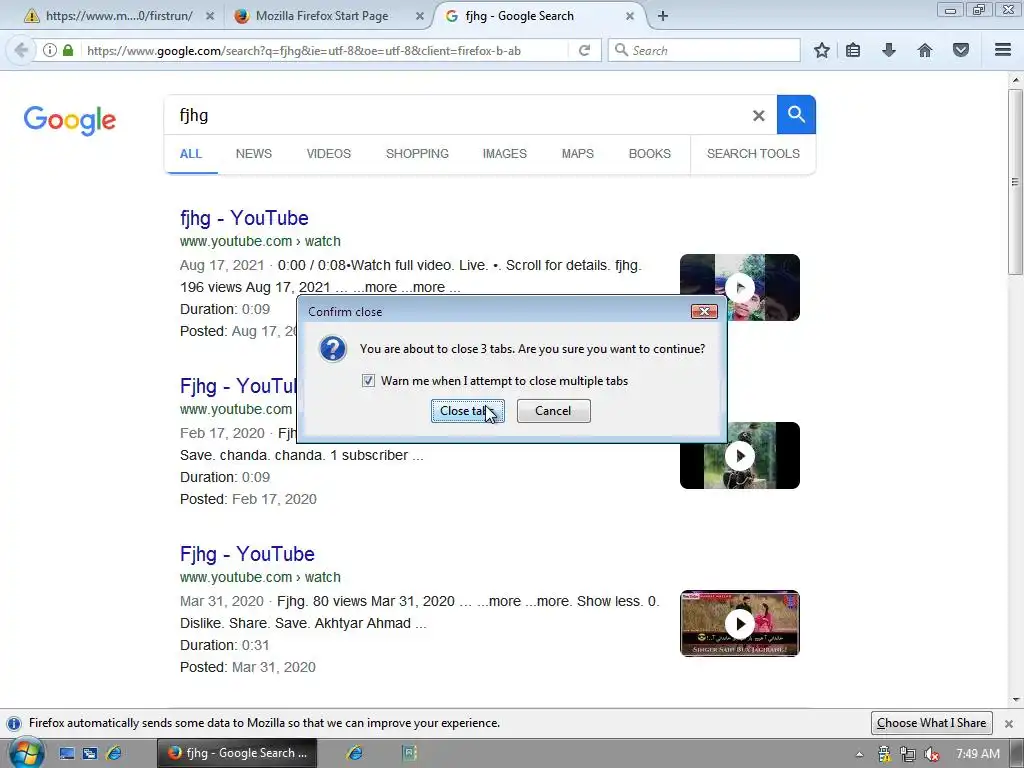The width and height of the screenshot is (1024, 768).
Task: Open the Downloads arrow icon
Action: tap(889, 50)
